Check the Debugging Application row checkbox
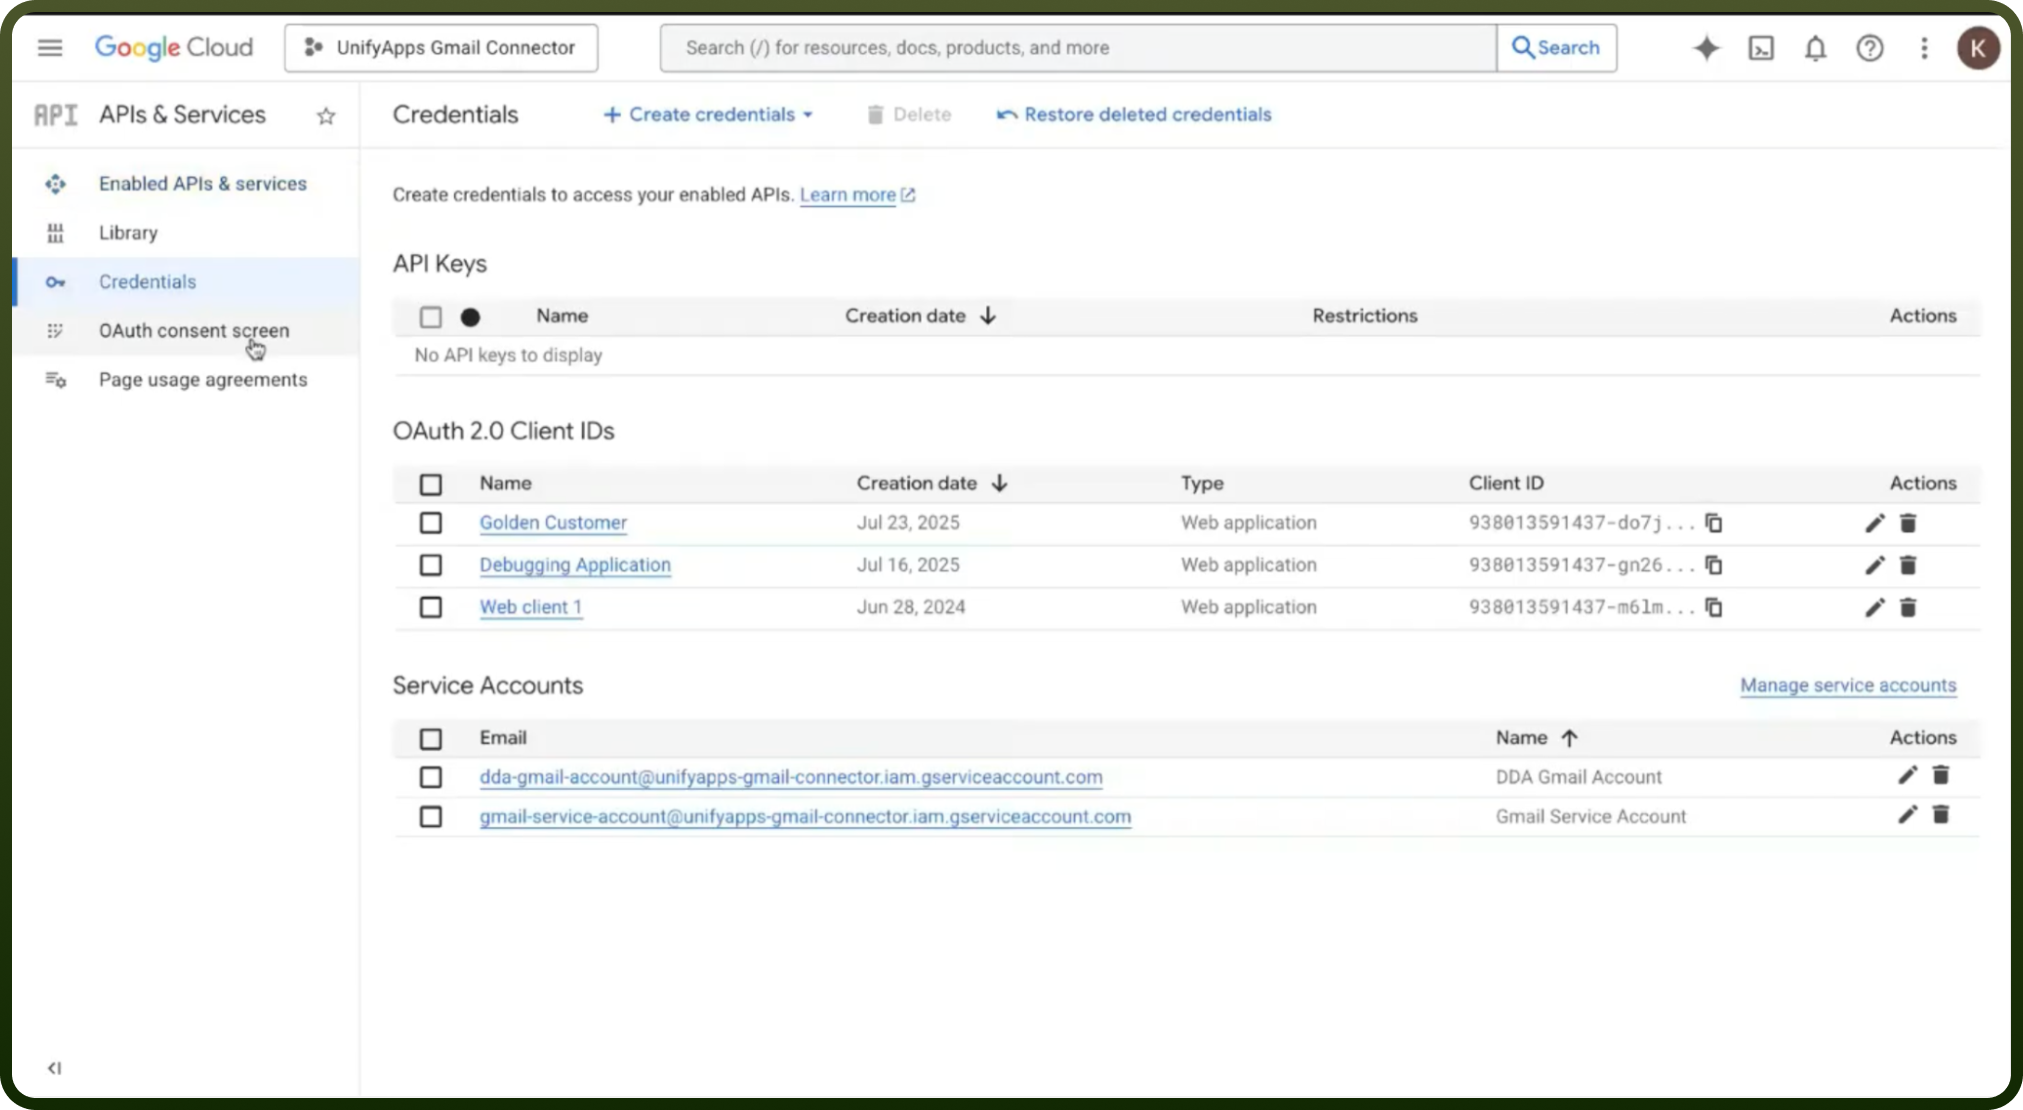 pyautogui.click(x=431, y=565)
